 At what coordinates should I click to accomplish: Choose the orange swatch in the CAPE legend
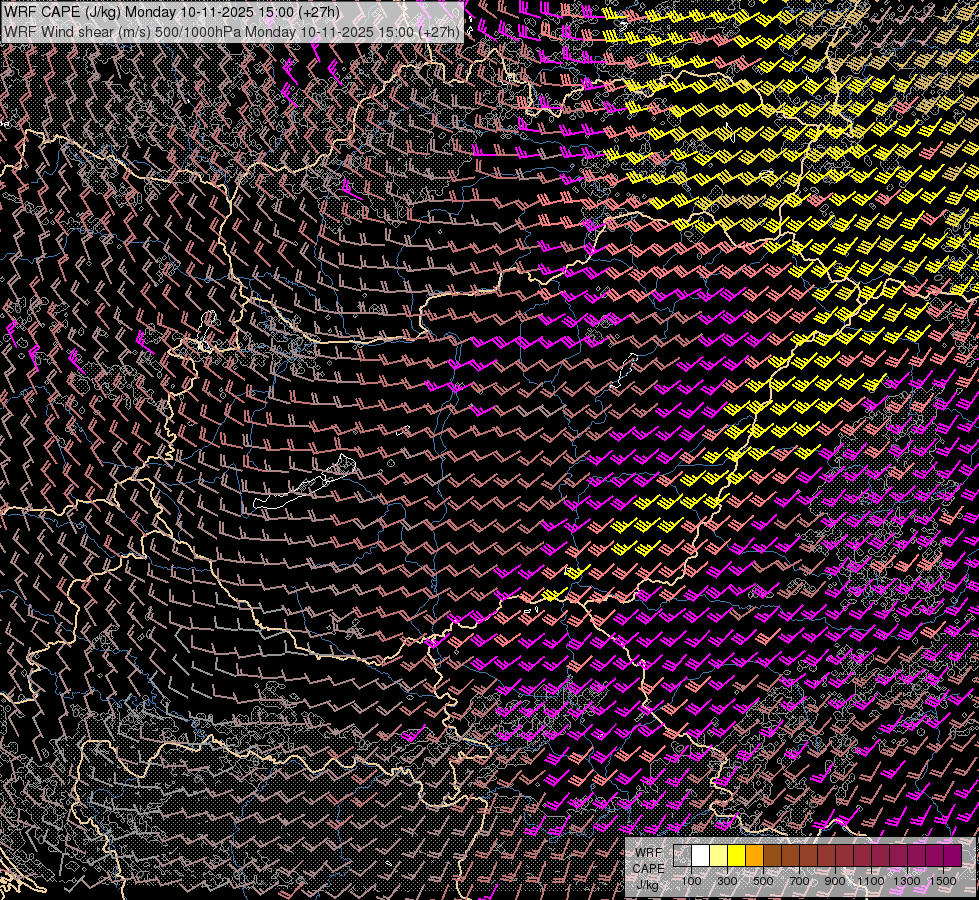[x=755, y=855]
